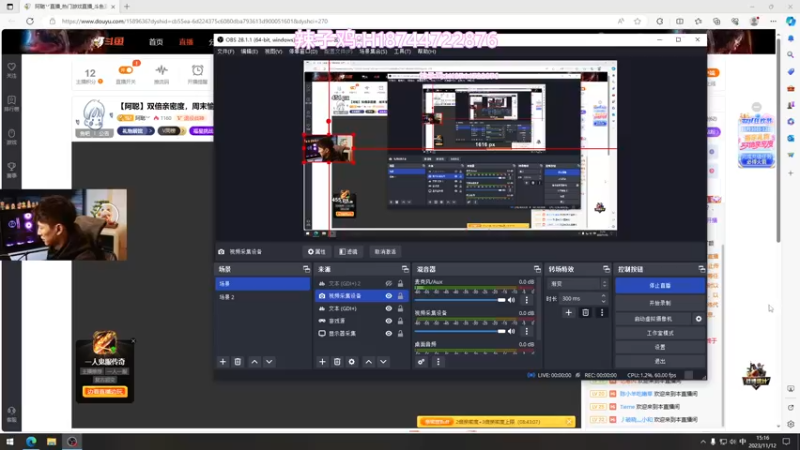800x450 pixels.
Task: Open the 渐变 transition type dropdown
Action: pyautogui.click(x=578, y=284)
